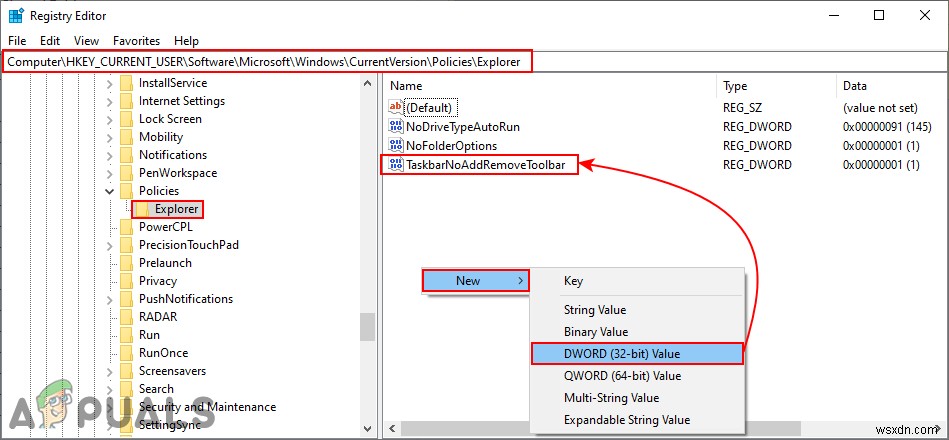The width and height of the screenshot is (949, 440).
Task: Click the NoDriveTypeAutoRun DWORD icon
Action: click(x=396, y=127)
